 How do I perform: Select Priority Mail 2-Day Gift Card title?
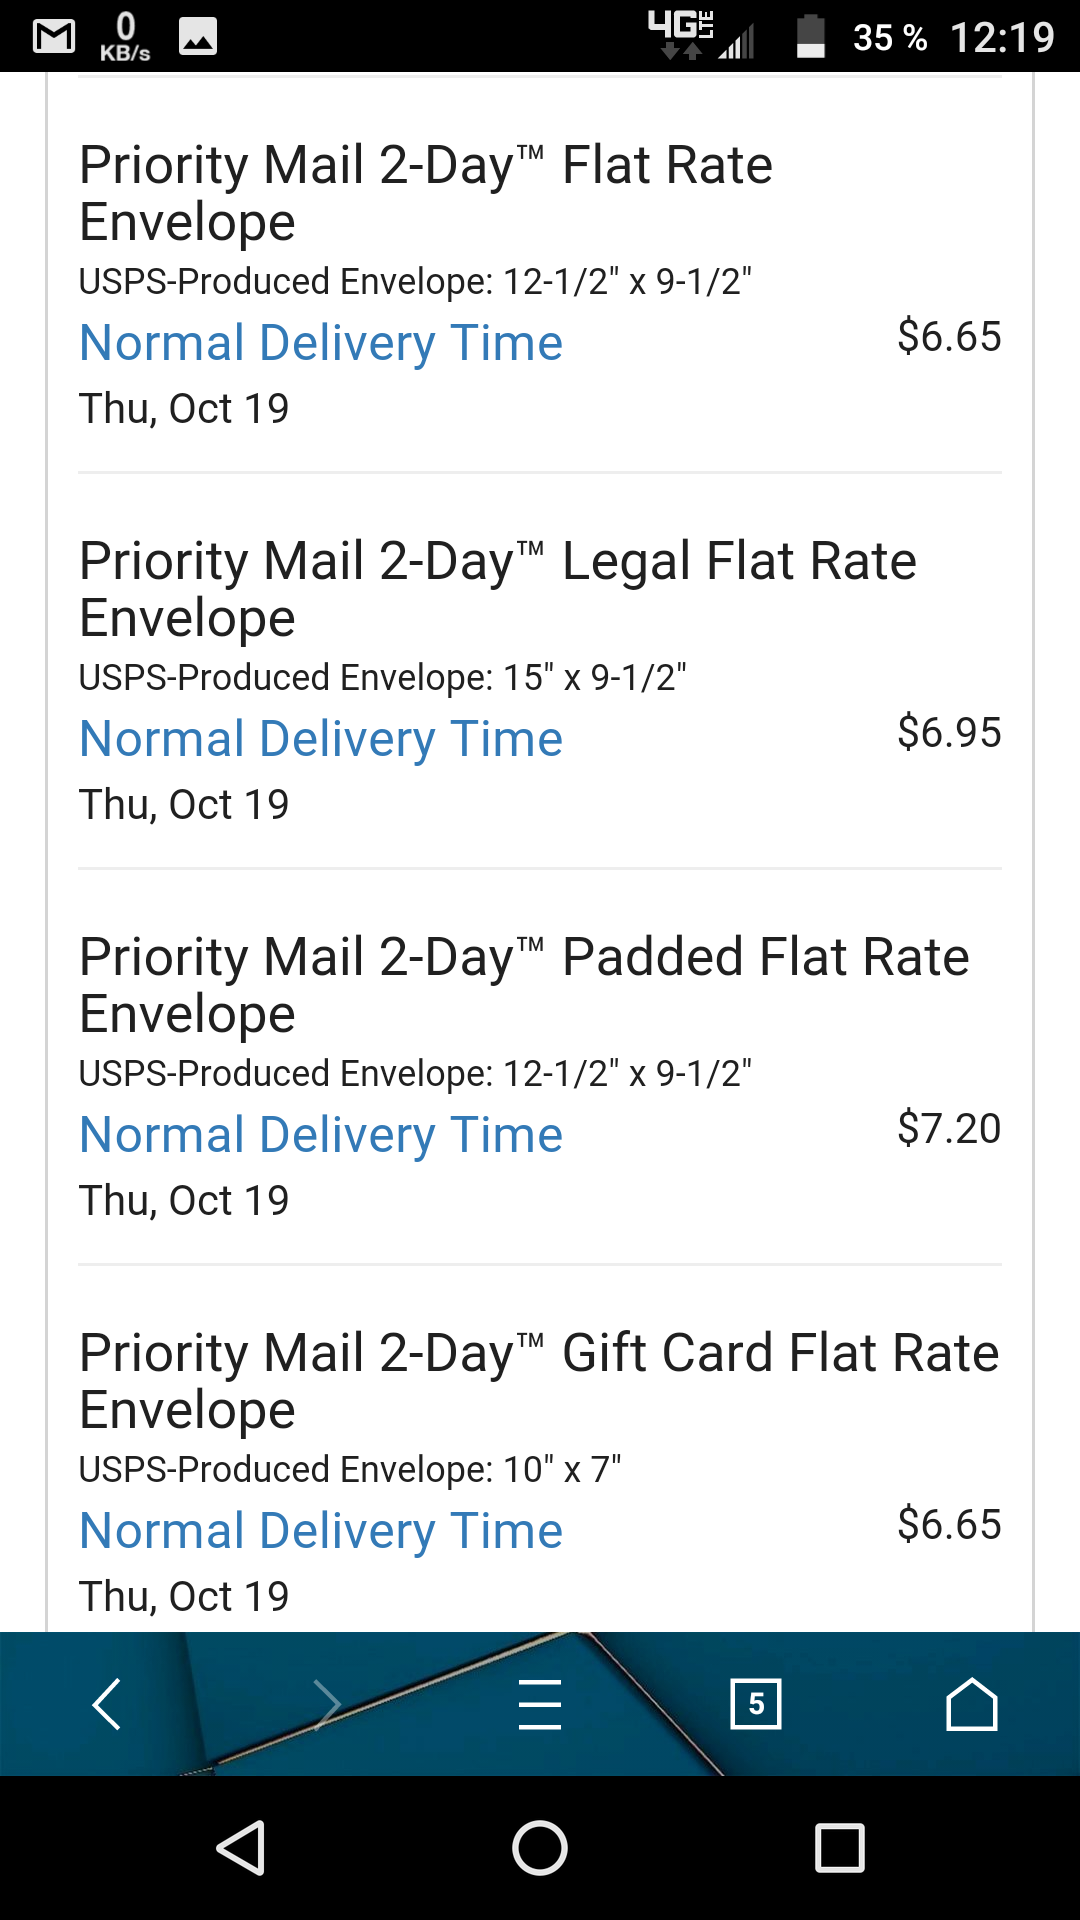click(539, 1381)
